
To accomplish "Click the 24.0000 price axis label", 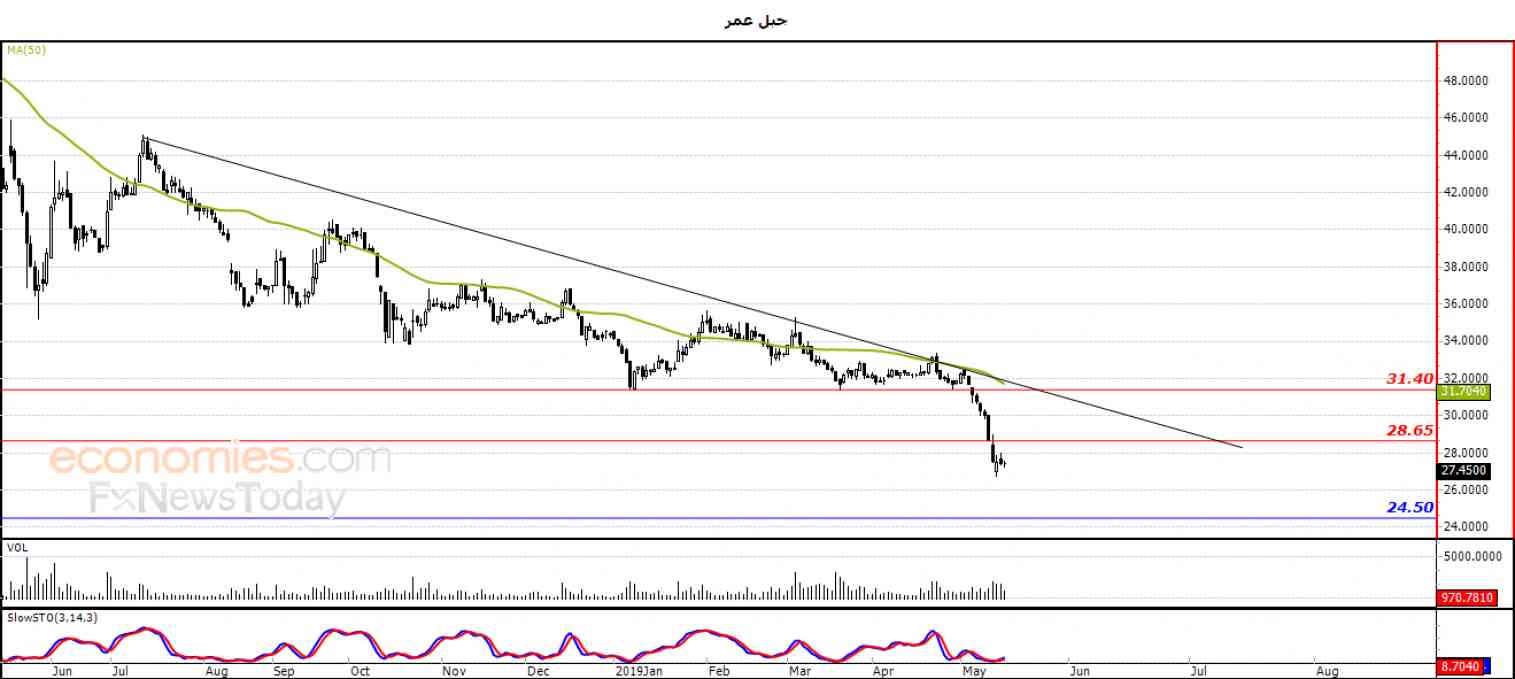I will point(1467,527).
